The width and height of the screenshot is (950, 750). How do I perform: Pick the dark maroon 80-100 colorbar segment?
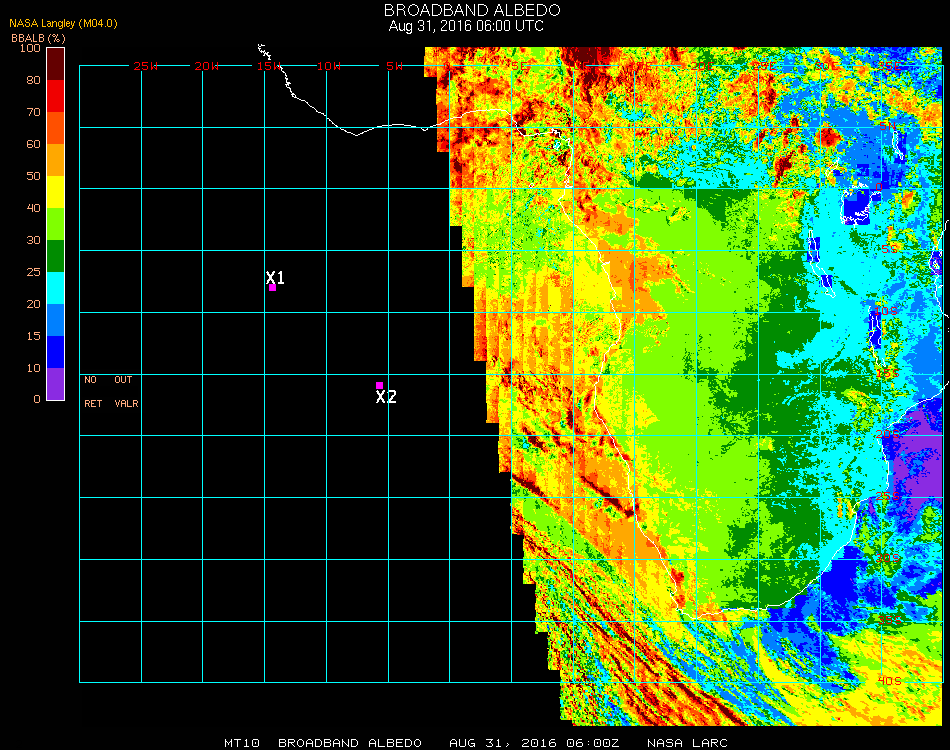coord(55,63)
